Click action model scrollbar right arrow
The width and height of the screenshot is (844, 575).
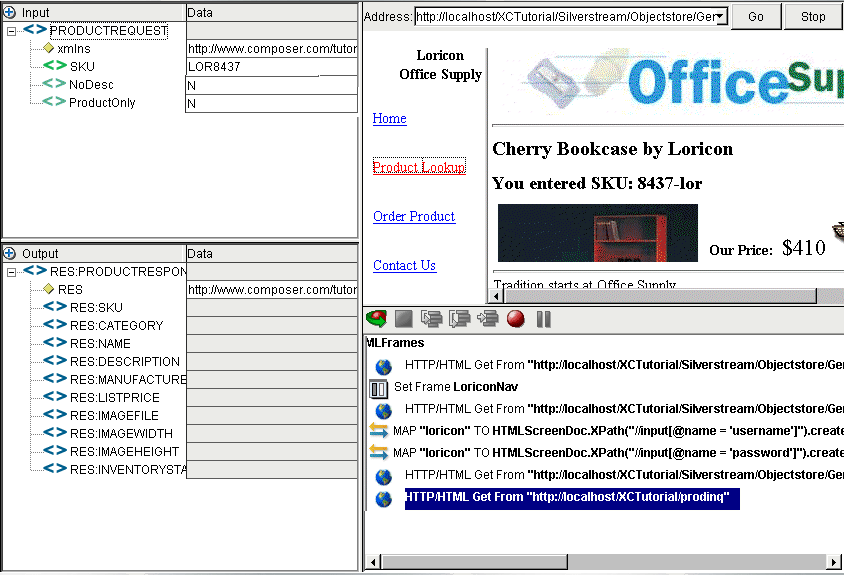[x=833, y=562]
